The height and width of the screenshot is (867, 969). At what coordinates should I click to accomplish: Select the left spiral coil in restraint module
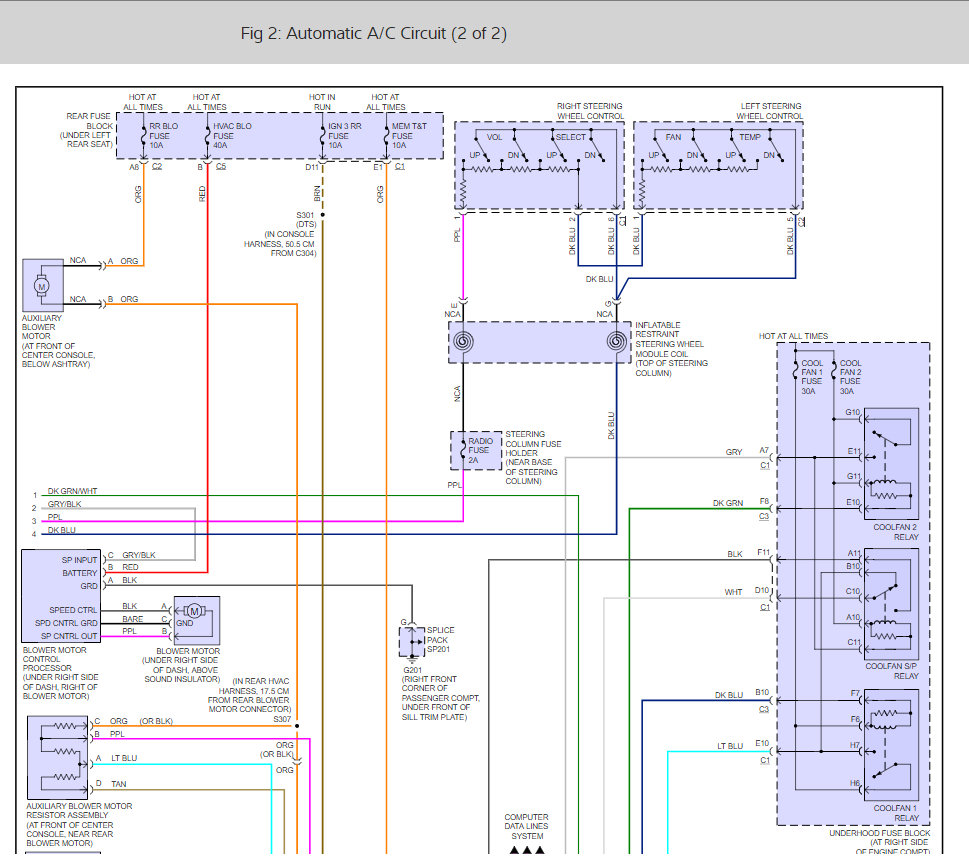click(463, 342)
